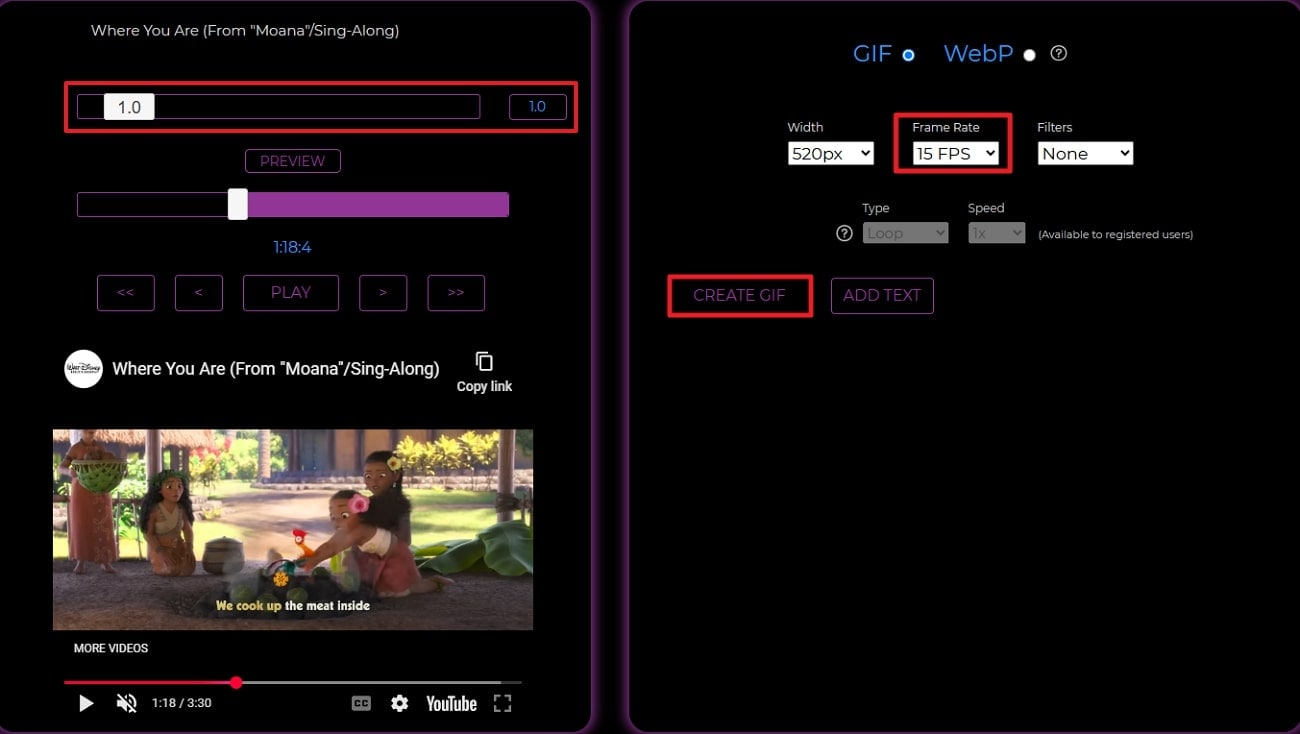Click the help icon beside WebP

pos(1059,54)
